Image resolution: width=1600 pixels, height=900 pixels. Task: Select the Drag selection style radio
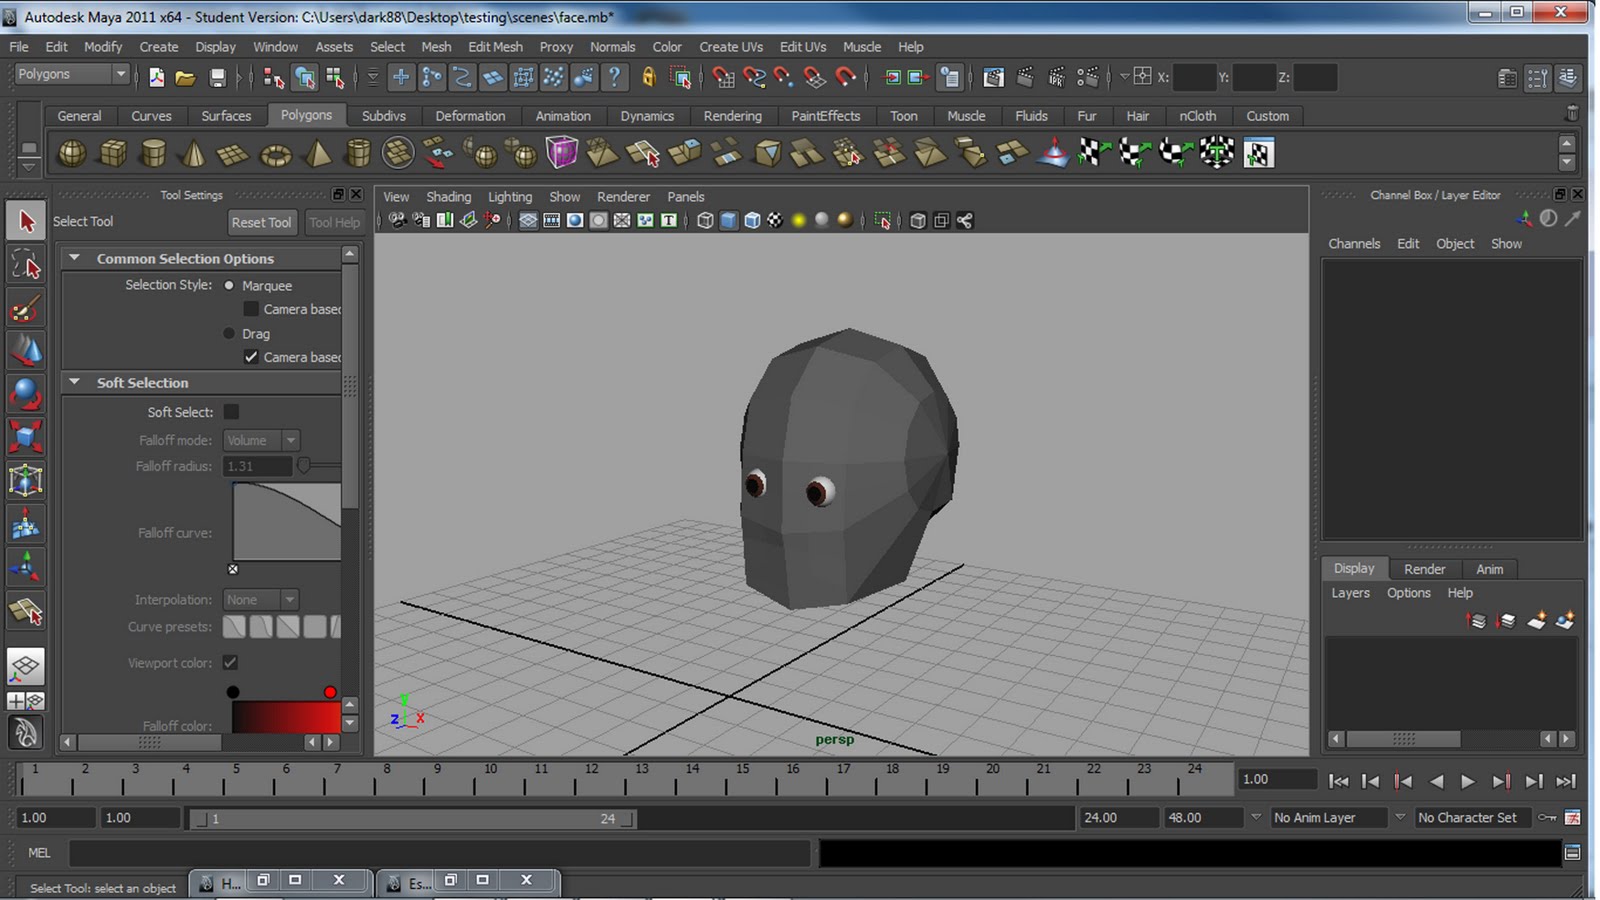pyautogui.click(x=229, y=334)
